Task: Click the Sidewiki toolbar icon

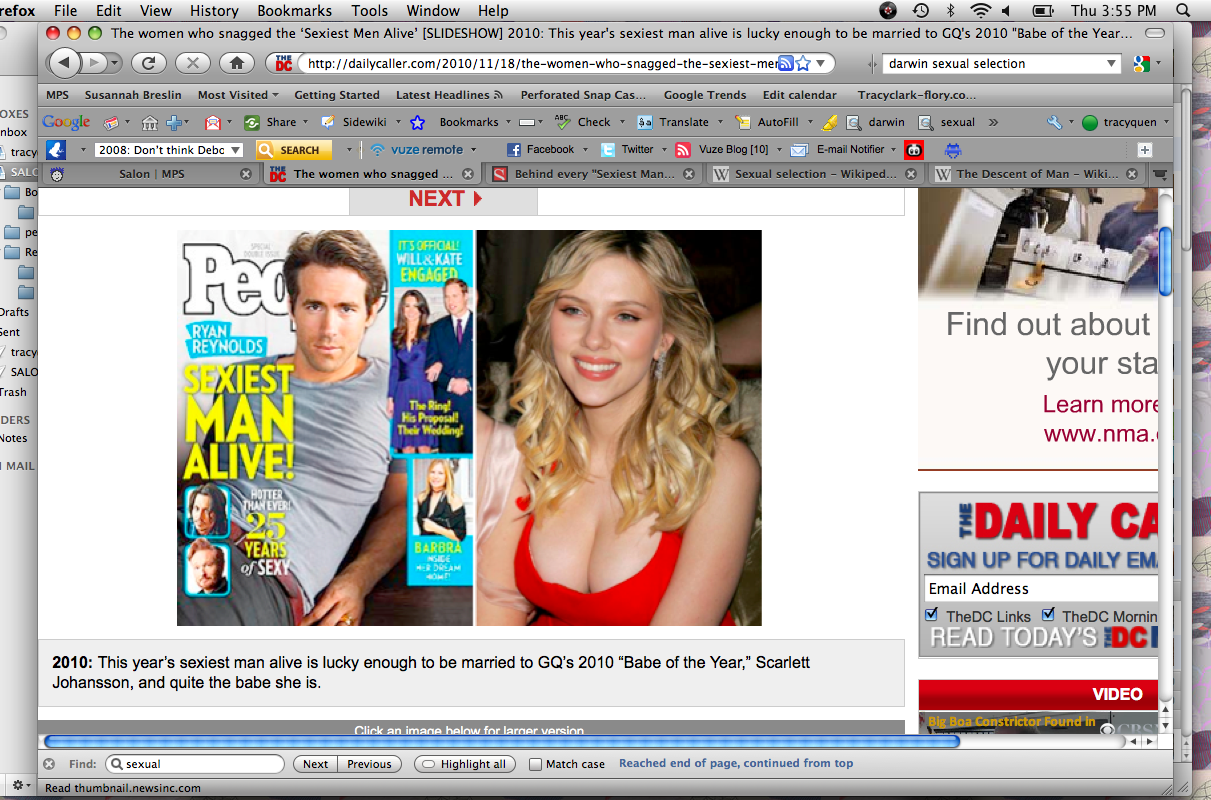Action: (x=328, y=122)
